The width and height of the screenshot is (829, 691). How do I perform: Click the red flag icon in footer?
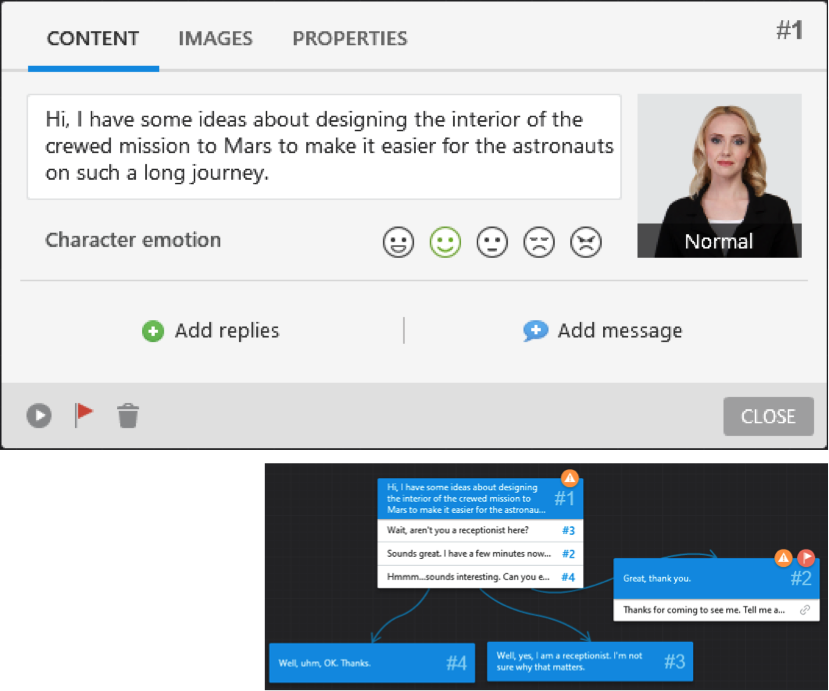[84, 414]
